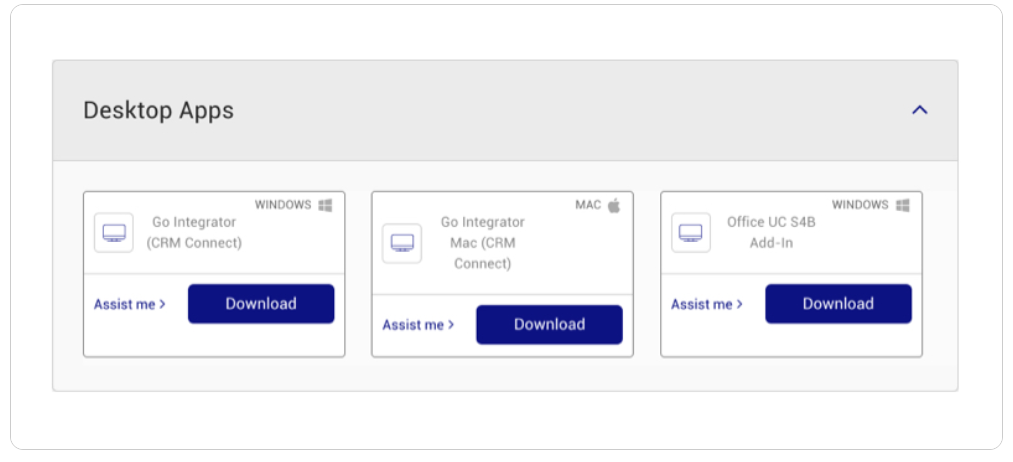Screen dimensions: 1013x462
Task: Collapse the Desktop Apps section chevron
Action: (x=919, y=110)
